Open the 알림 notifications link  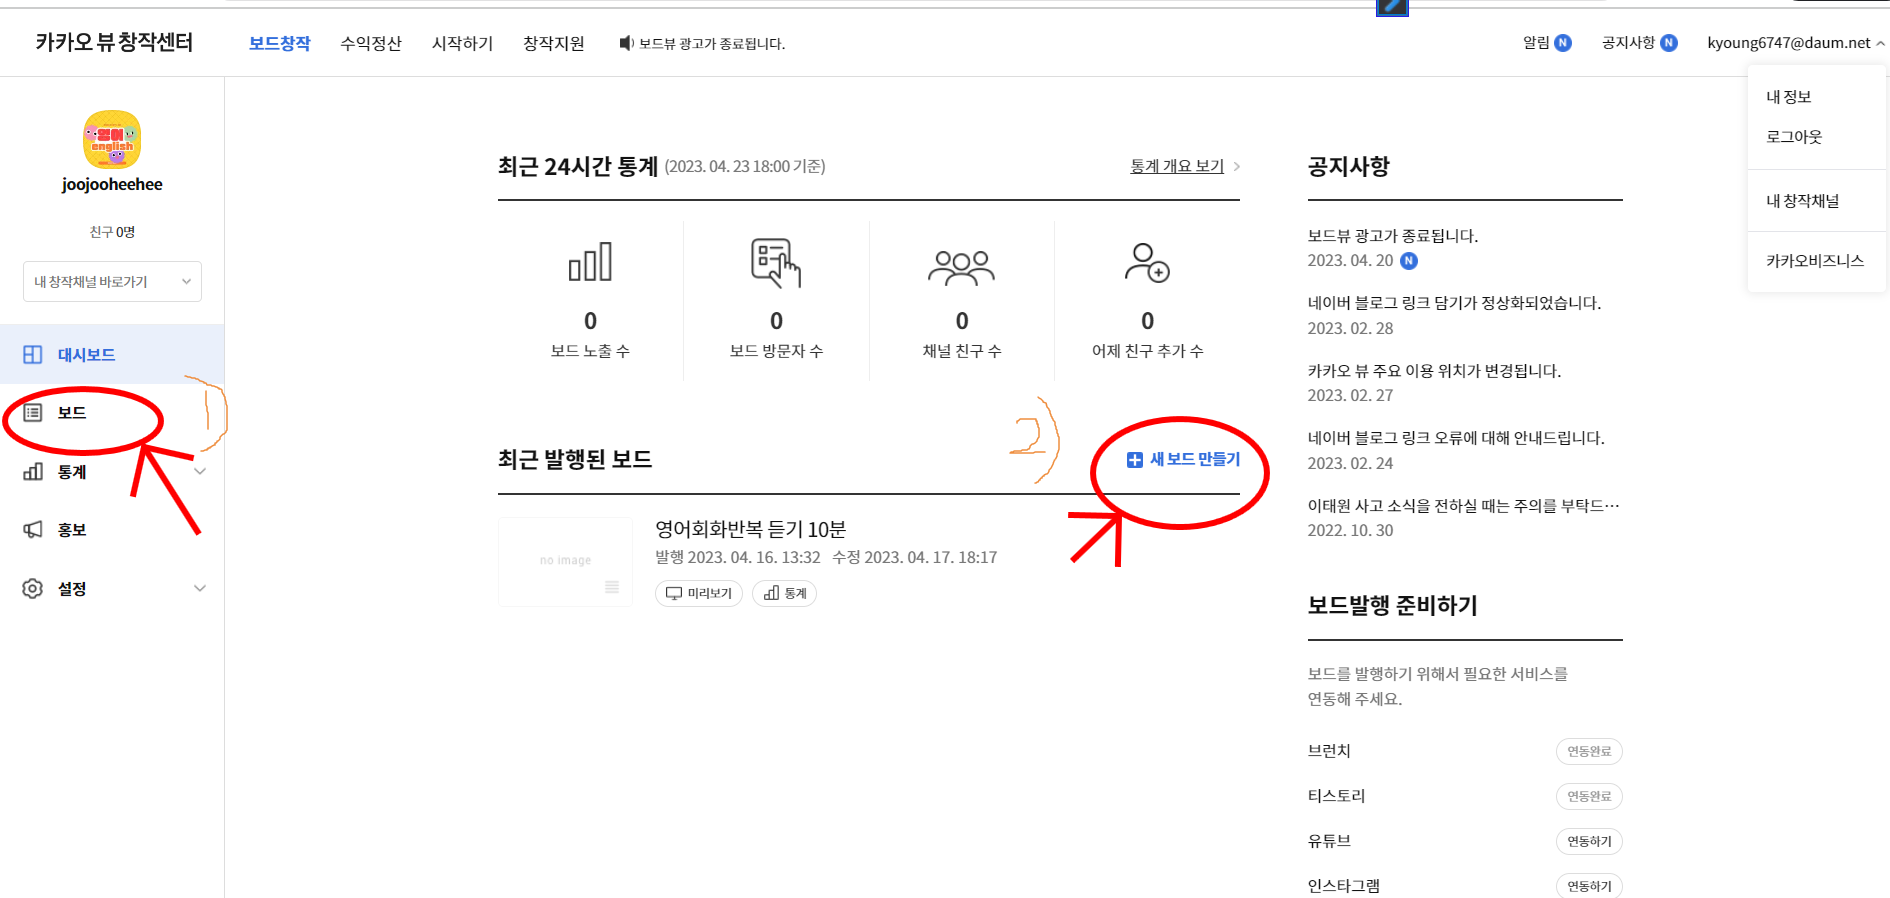pyautogui.click(x=1537, y=43)
